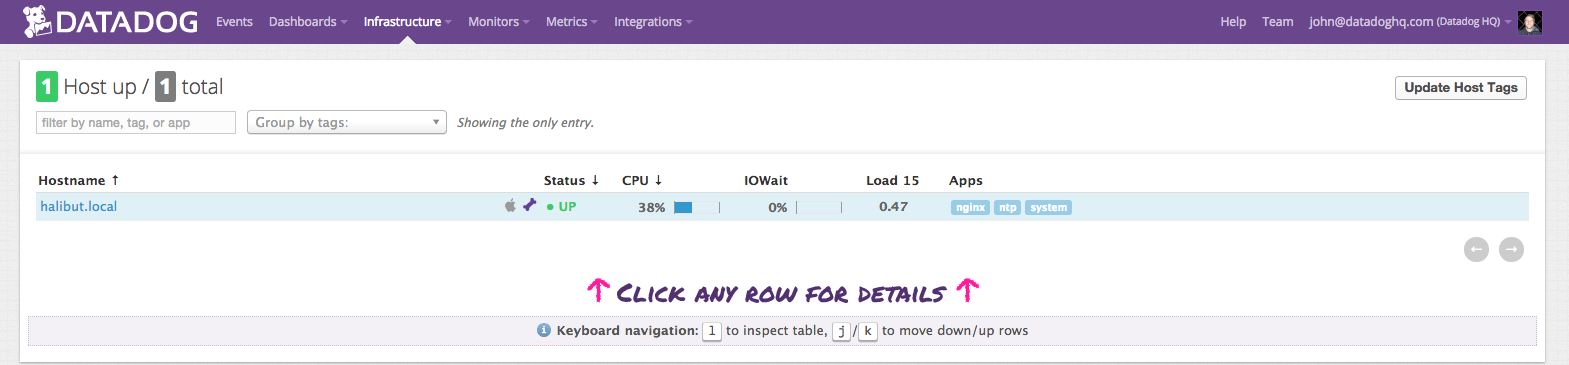Click the '1' keyboard shortcut key
Viewport: 1569px width, 365px height.
point(712,331)
